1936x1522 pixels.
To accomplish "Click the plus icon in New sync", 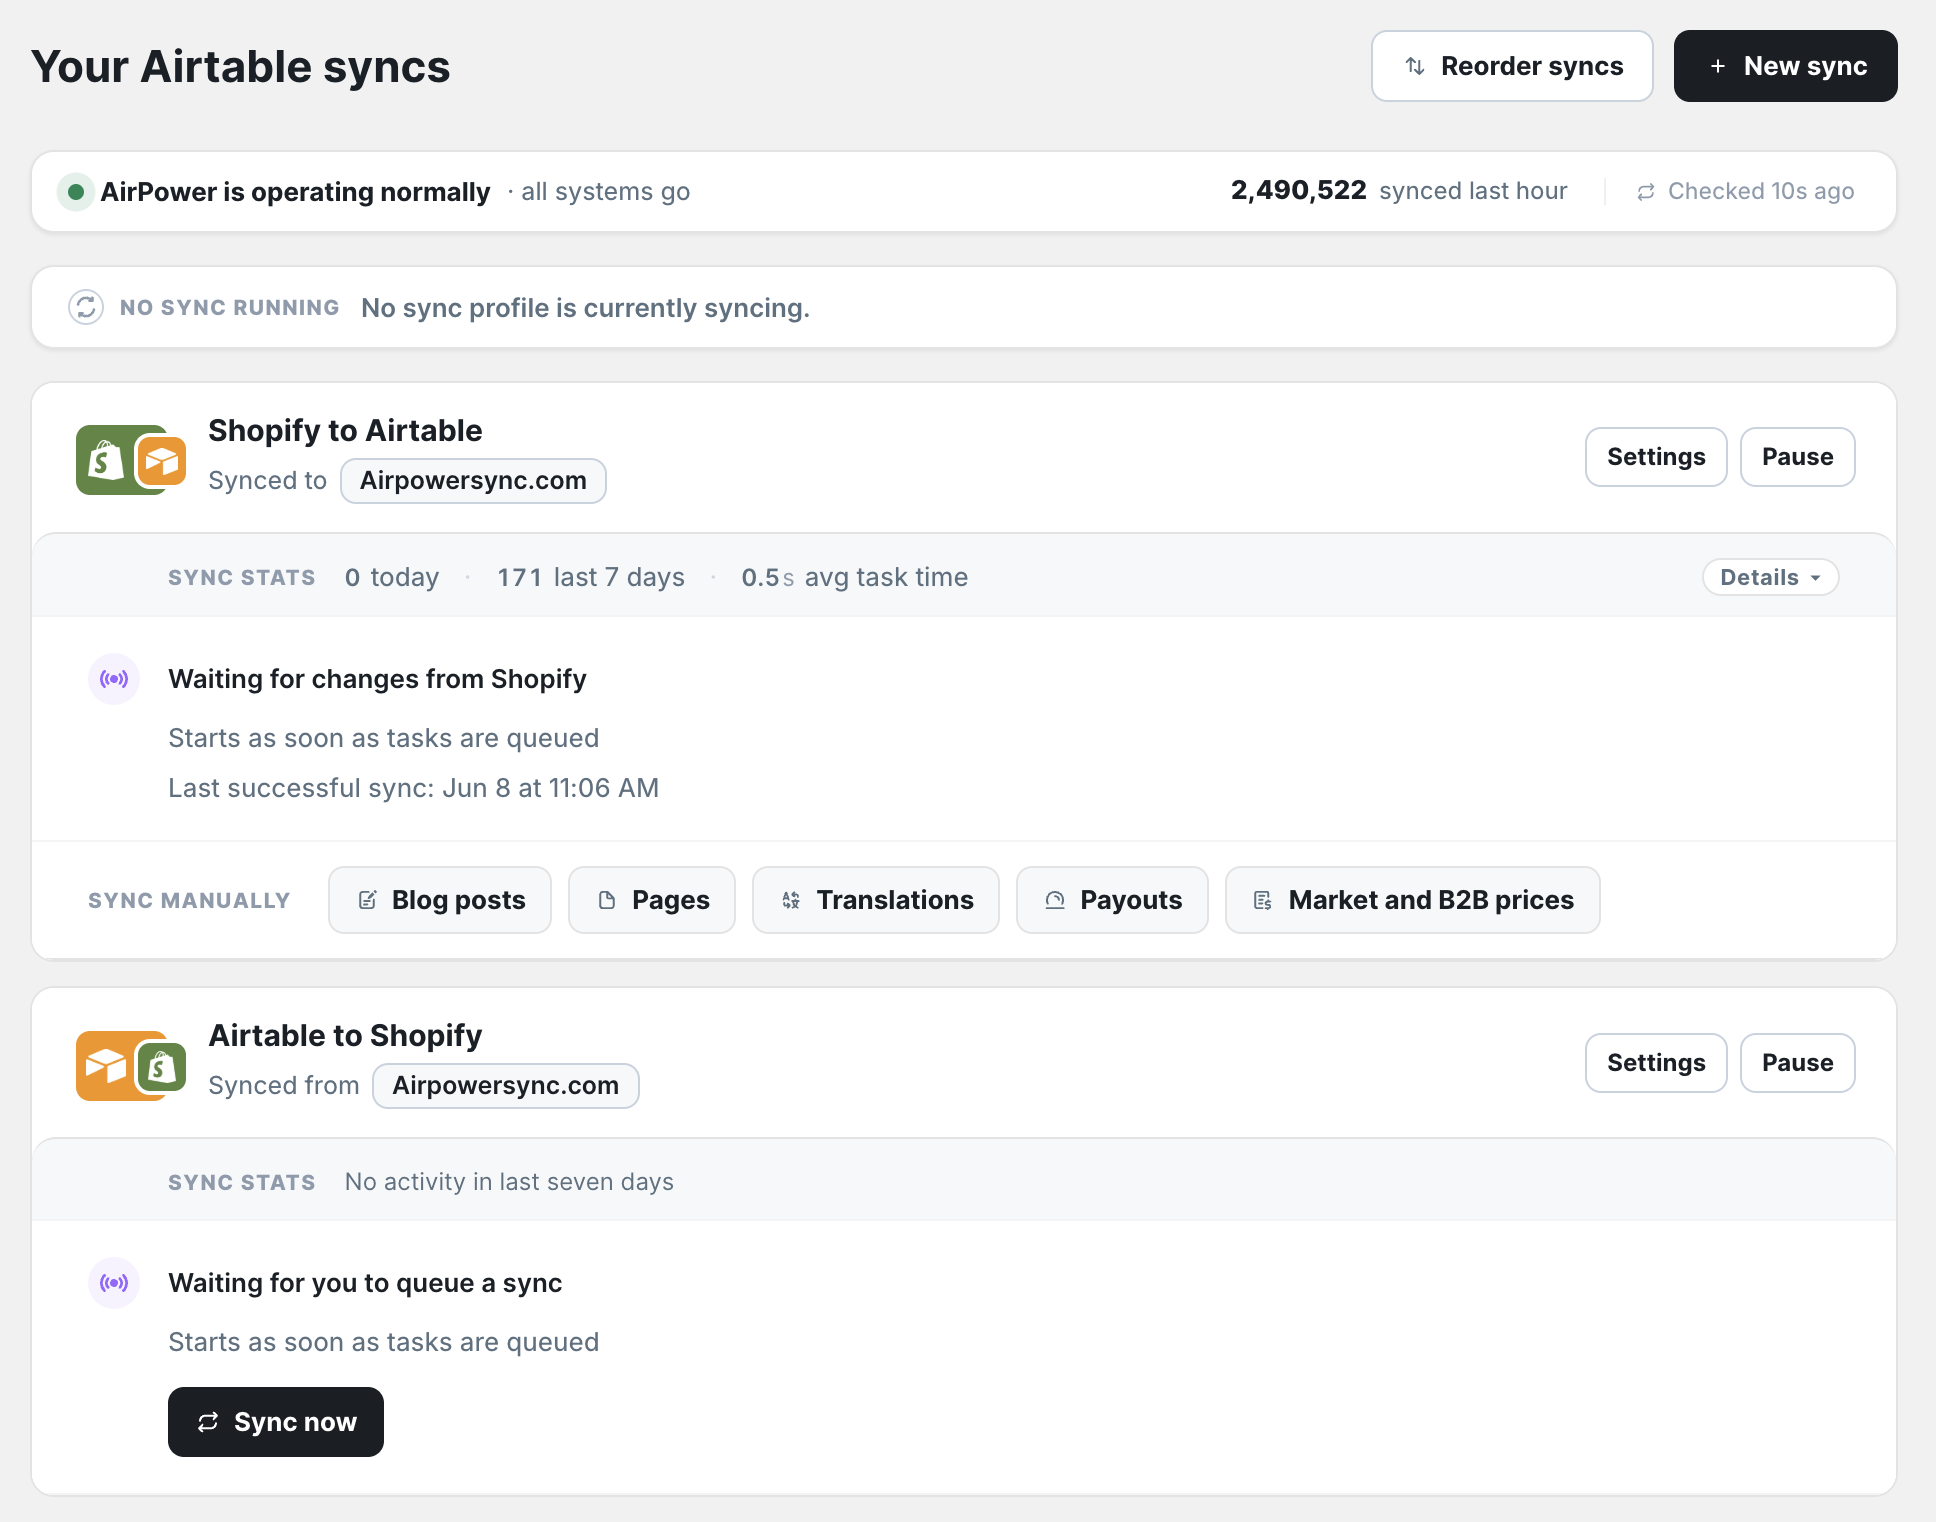I will click(x=1717, y=66).
